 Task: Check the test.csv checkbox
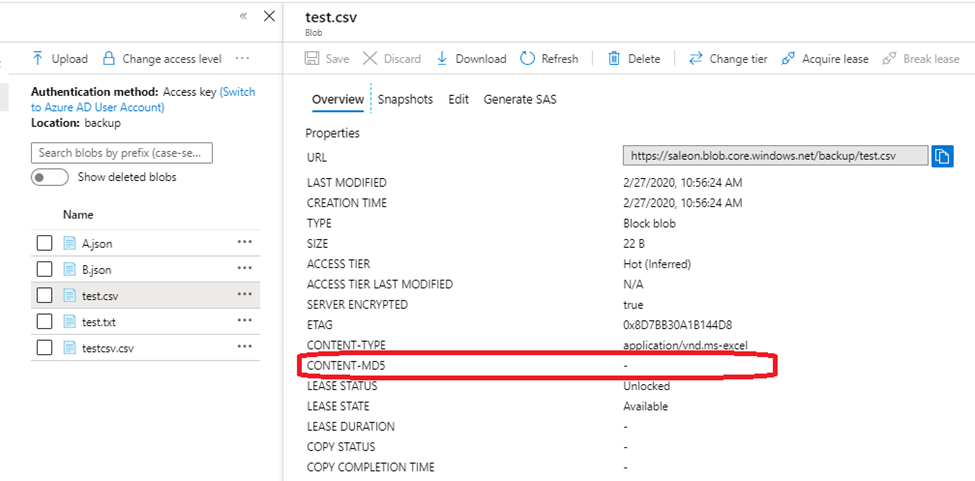click(44, 296)
